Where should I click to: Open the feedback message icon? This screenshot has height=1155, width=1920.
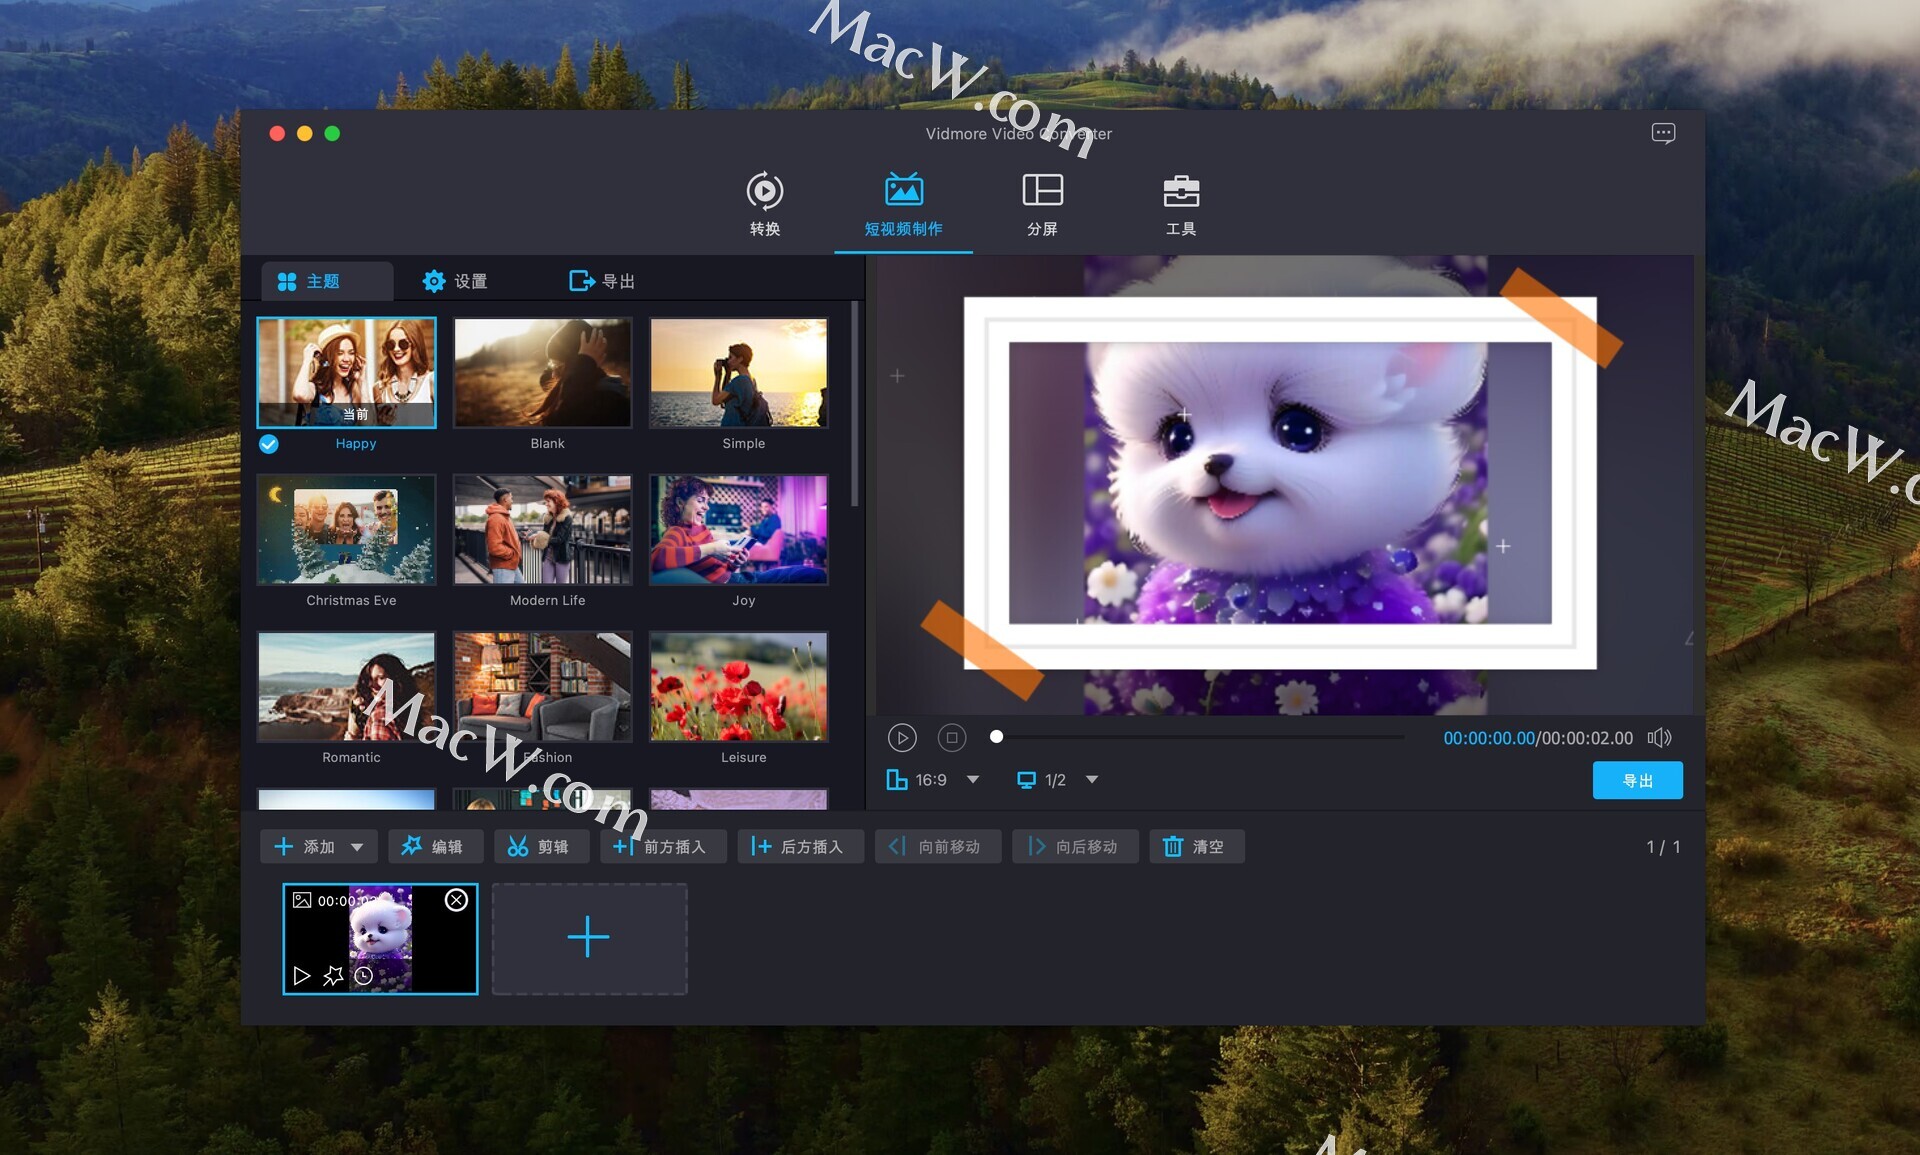[1663, 133]
